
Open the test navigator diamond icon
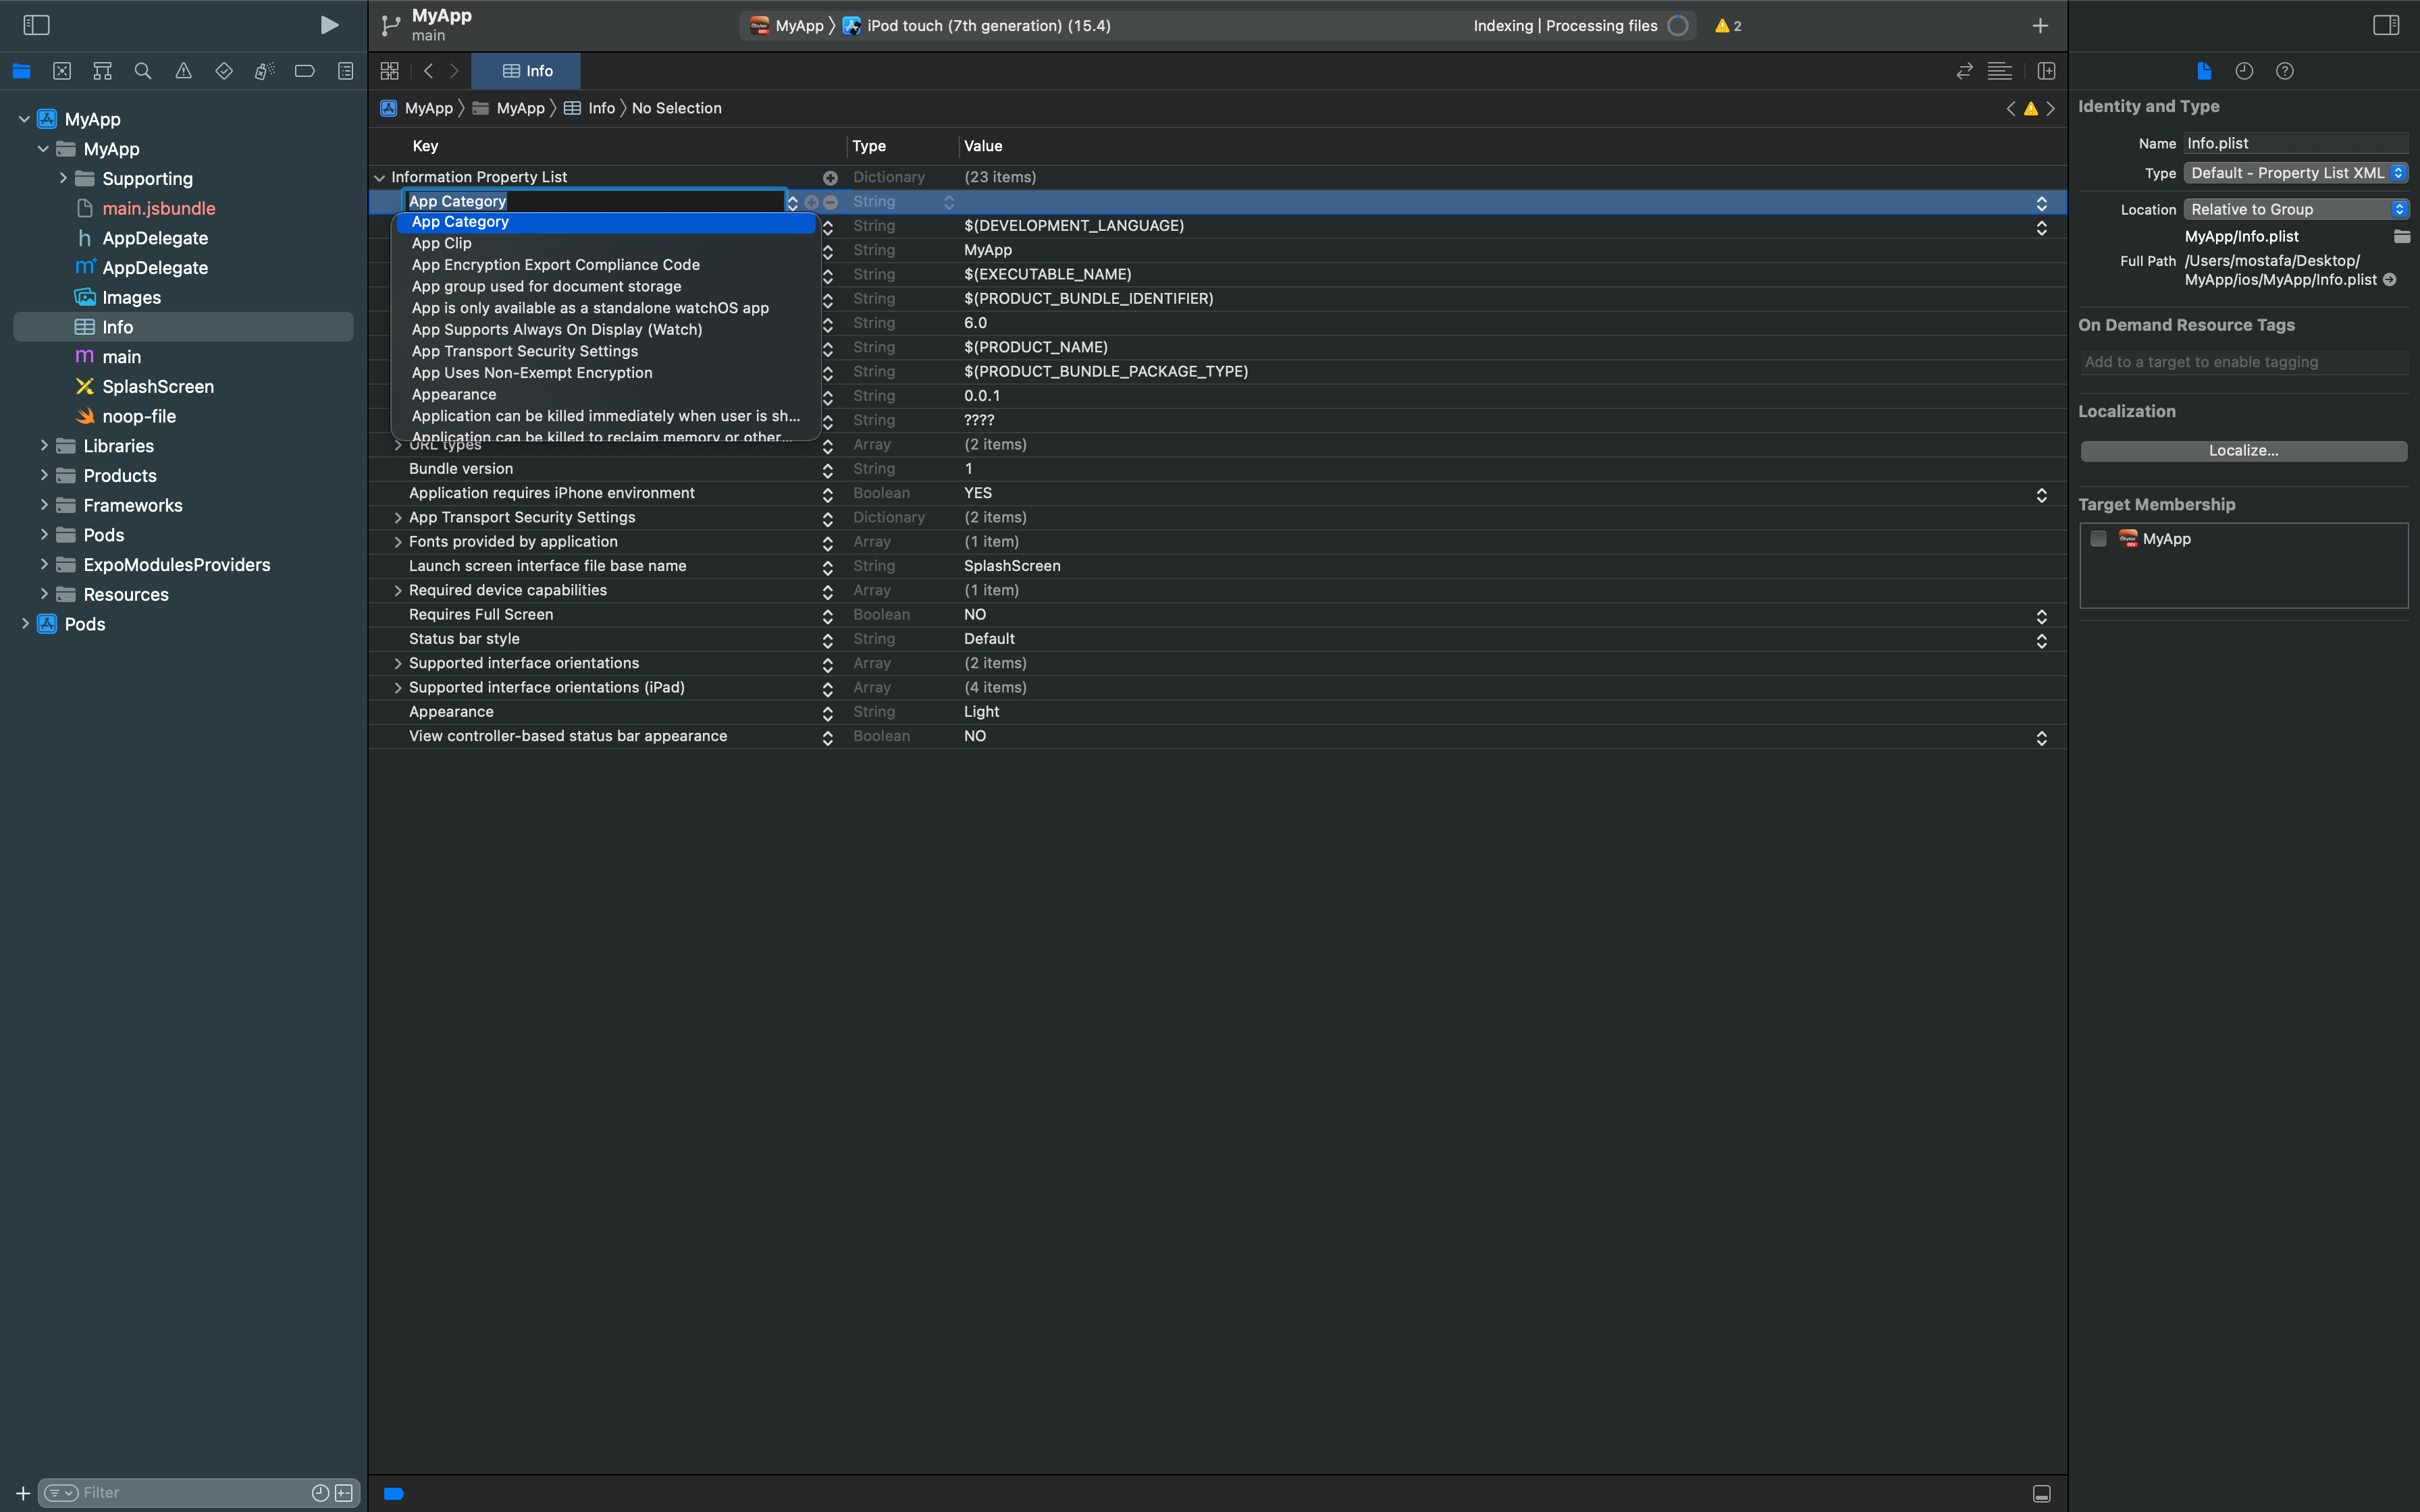tap(224, 71)
